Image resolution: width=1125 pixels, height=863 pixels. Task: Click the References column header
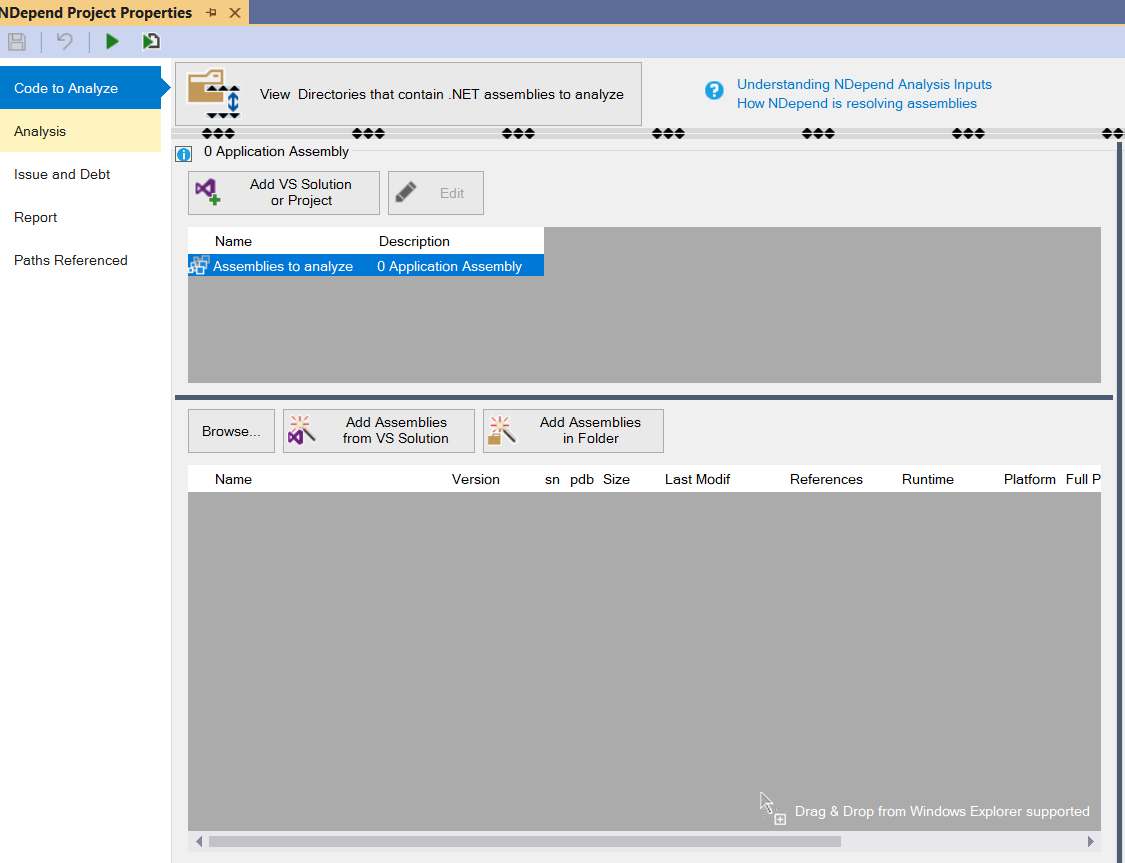(x=826, y=479)
